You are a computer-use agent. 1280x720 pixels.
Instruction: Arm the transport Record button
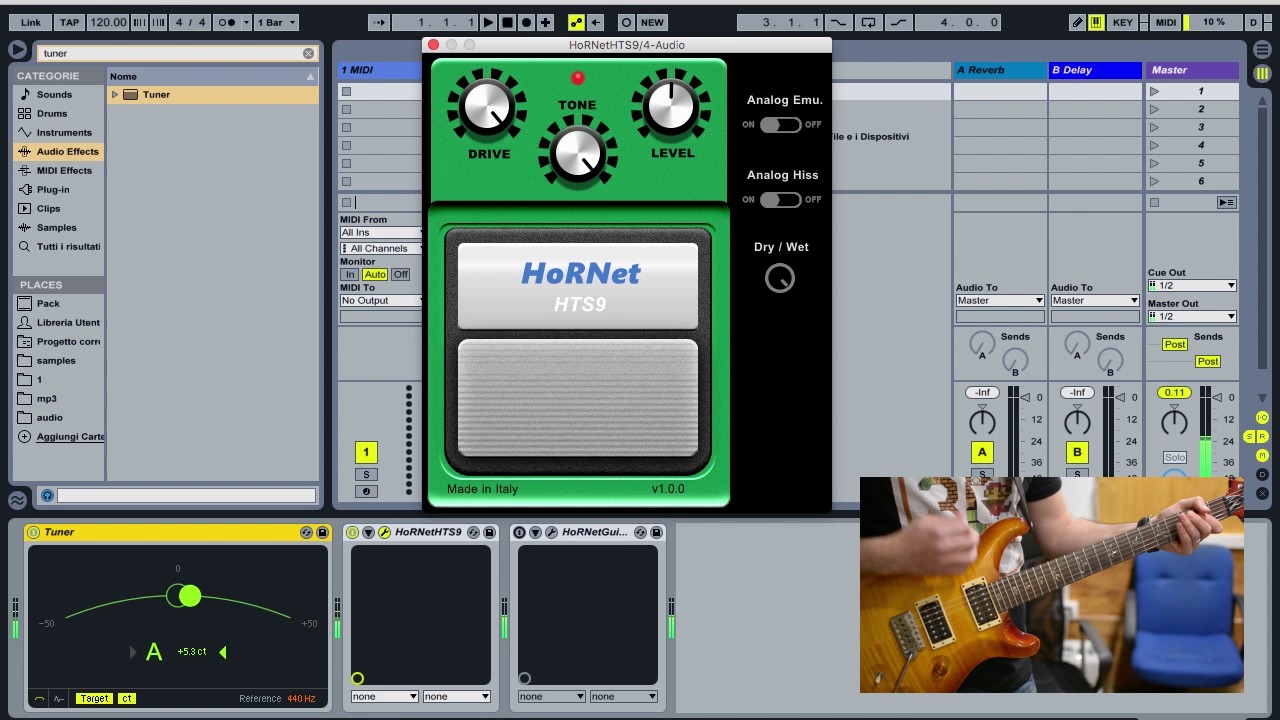(x=526, y=22)
